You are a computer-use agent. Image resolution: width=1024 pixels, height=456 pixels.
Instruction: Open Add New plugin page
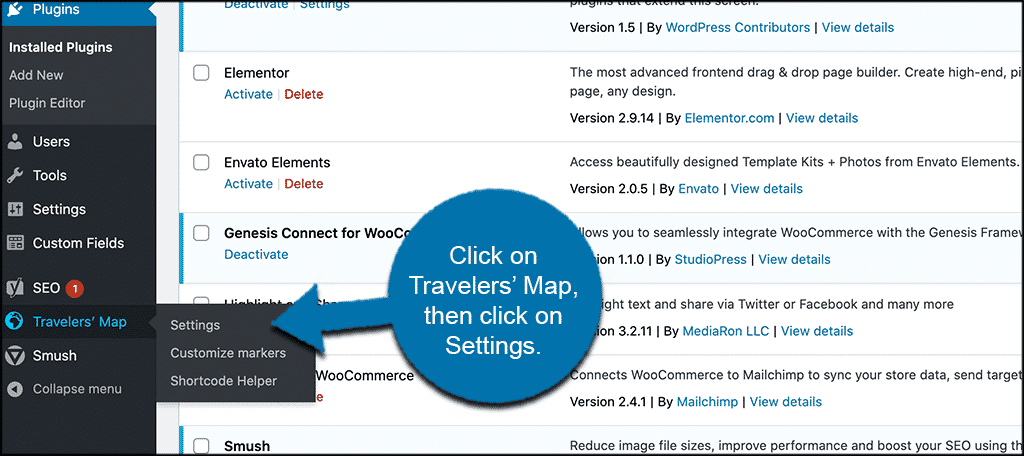pyautogui.click(x=36, y=75)
